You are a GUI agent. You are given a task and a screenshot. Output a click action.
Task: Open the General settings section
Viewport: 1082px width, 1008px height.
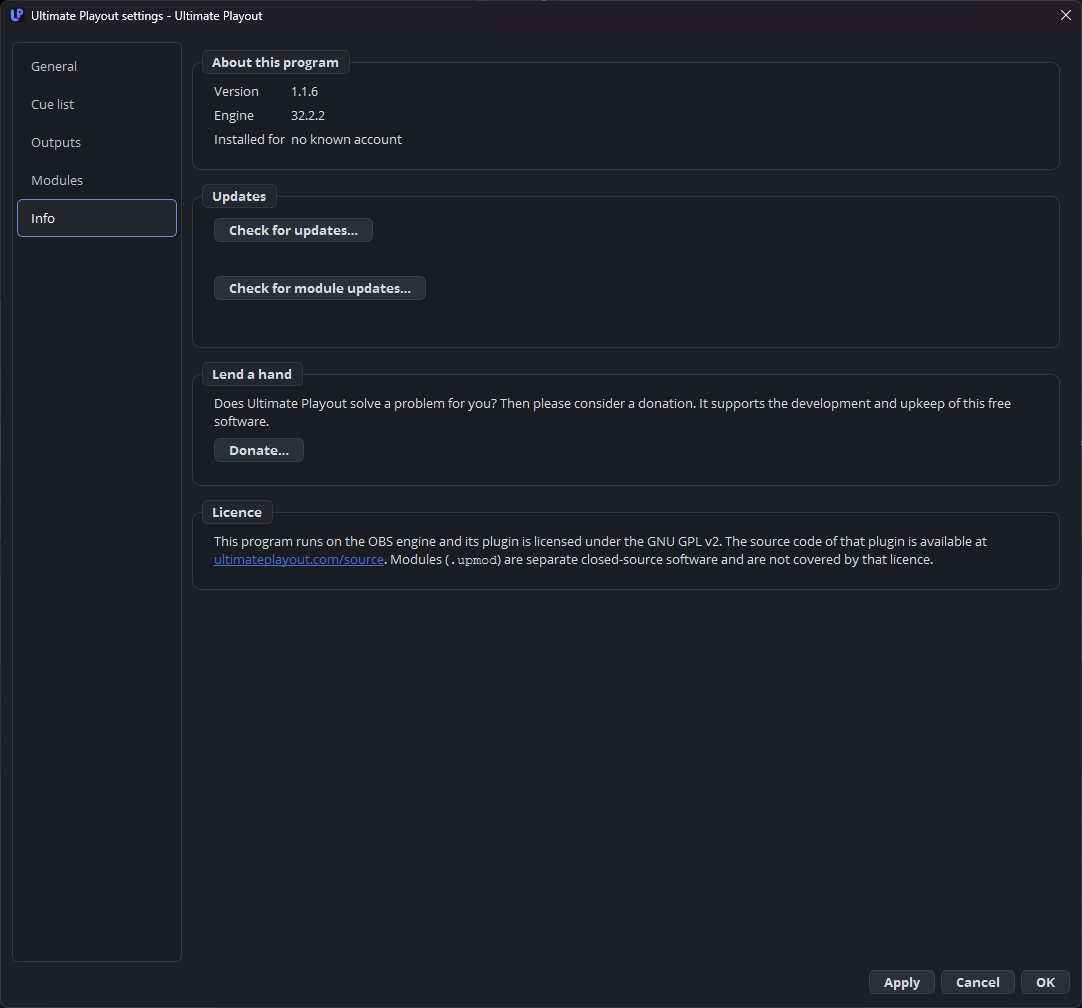point(97,66)
